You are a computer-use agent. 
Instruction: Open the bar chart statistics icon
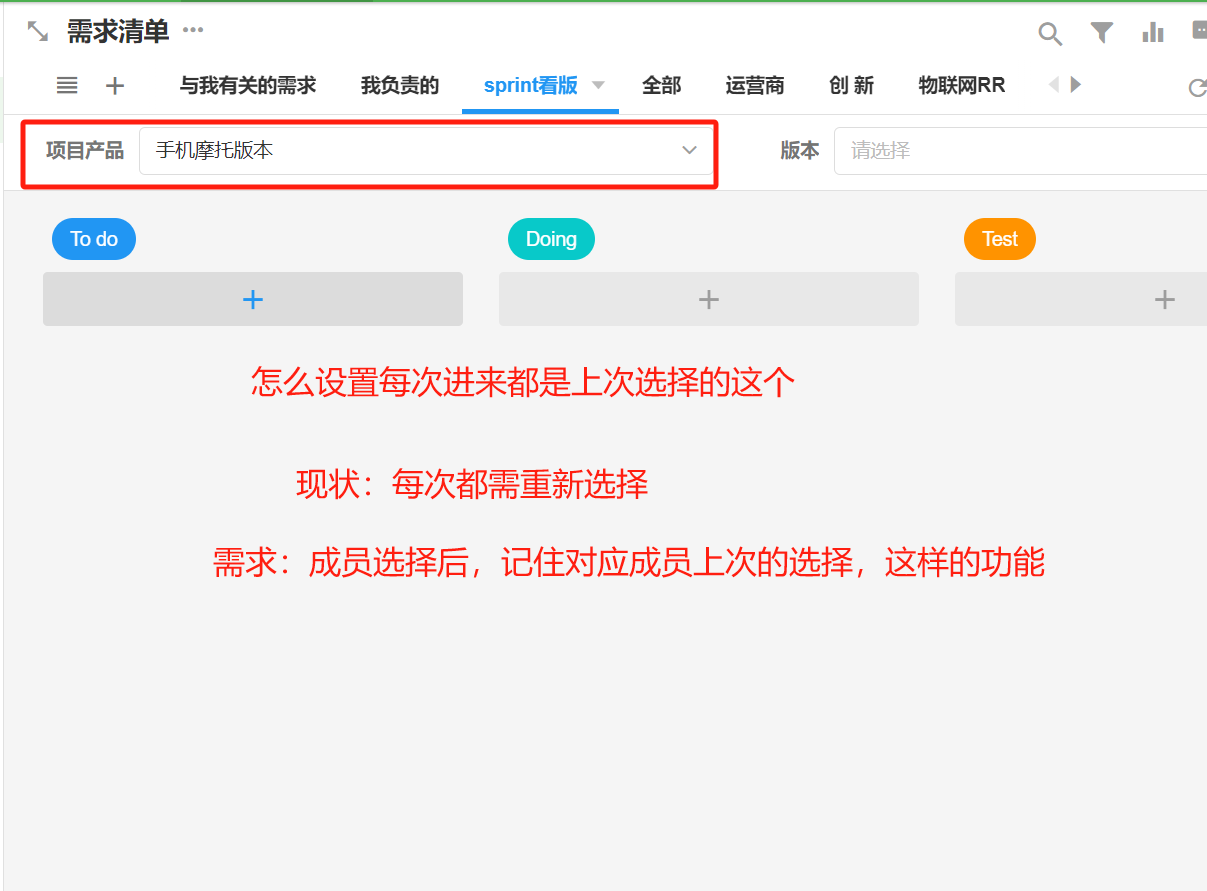point(1153,33)
